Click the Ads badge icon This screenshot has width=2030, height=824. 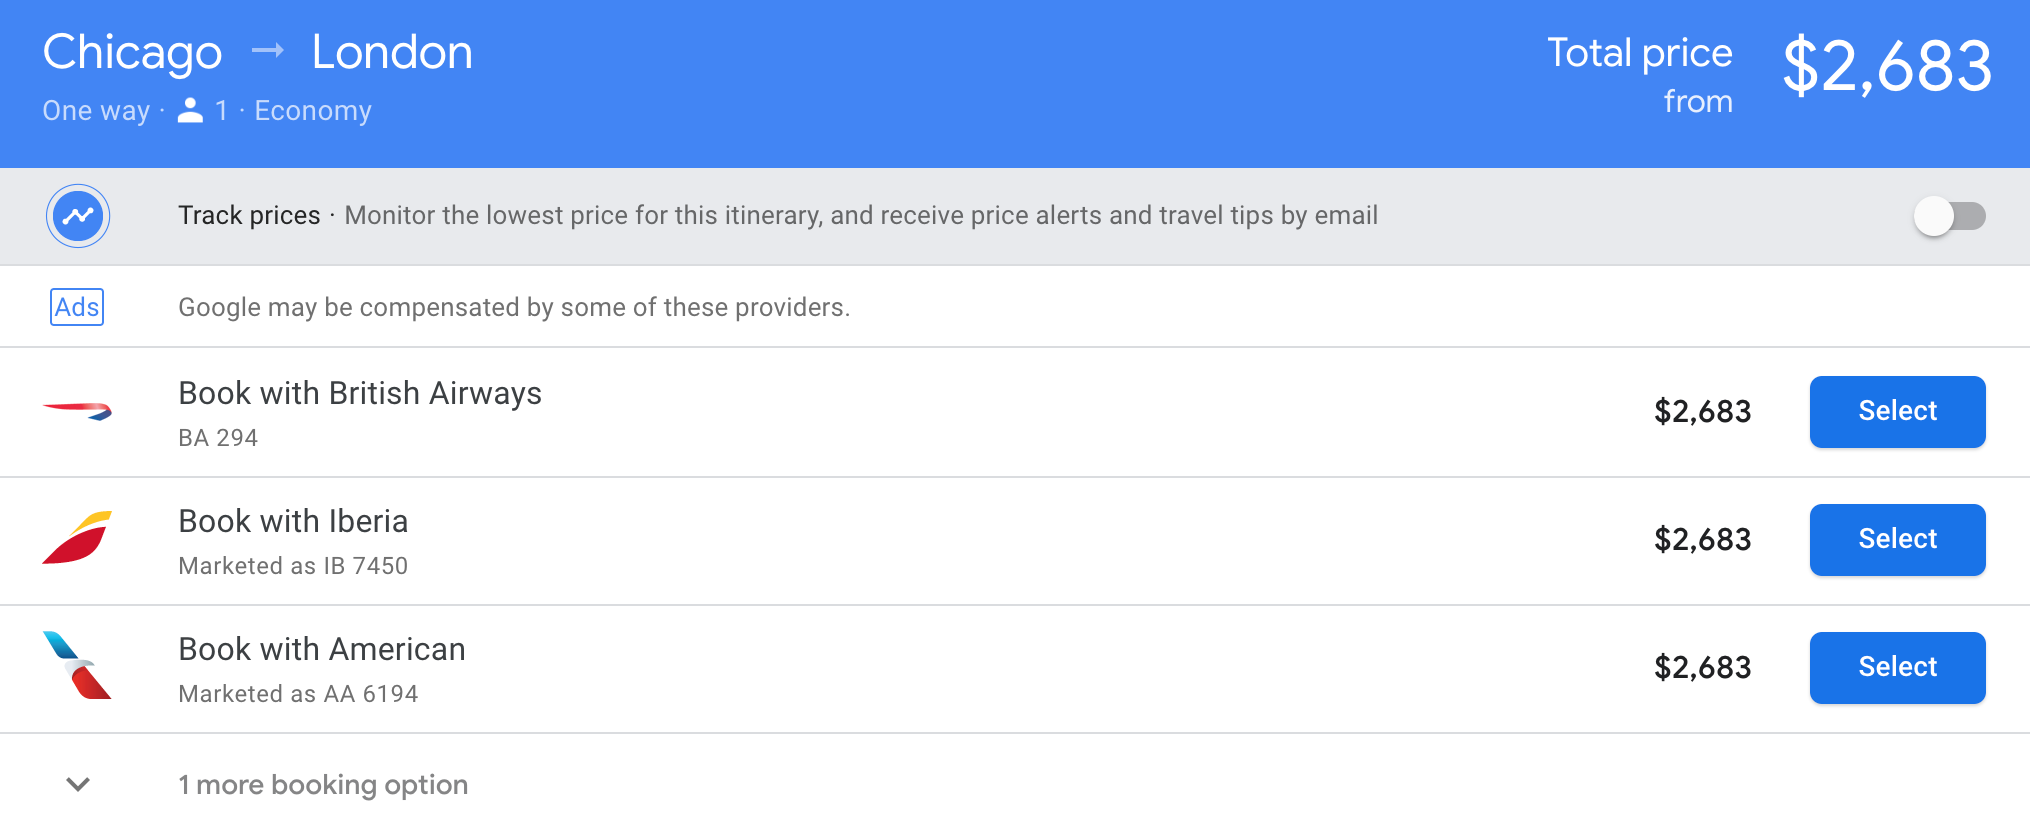coord(77,307)
